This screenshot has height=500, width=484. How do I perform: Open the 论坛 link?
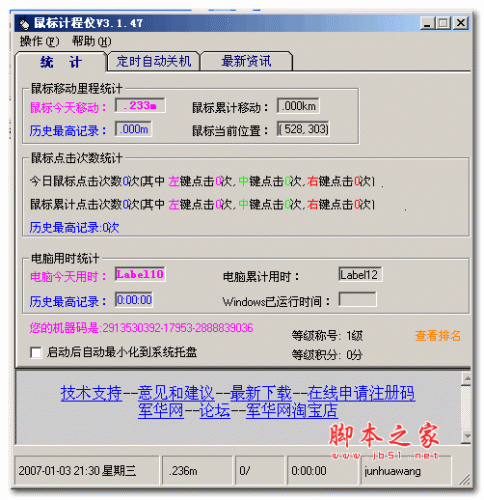[x=215, y=410]
